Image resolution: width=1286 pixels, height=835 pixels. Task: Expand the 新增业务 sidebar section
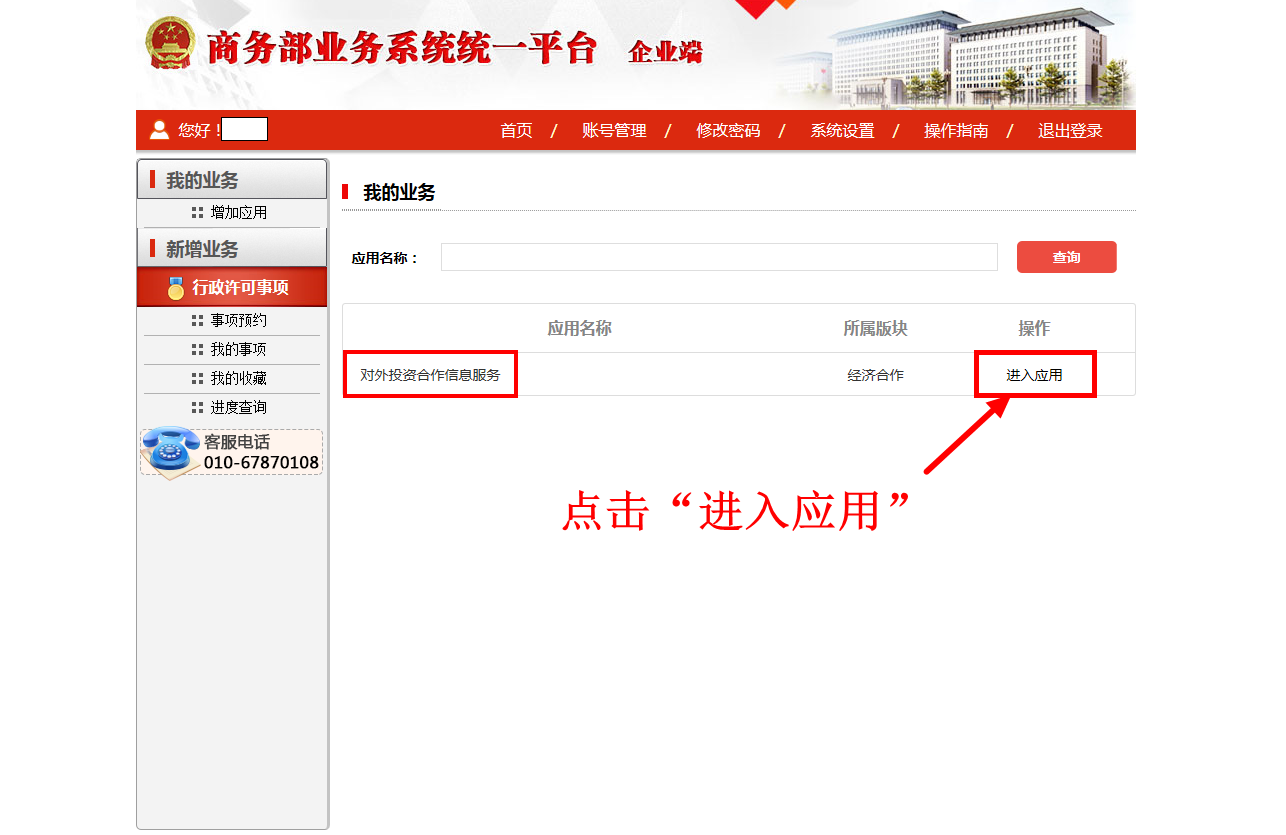232,249
